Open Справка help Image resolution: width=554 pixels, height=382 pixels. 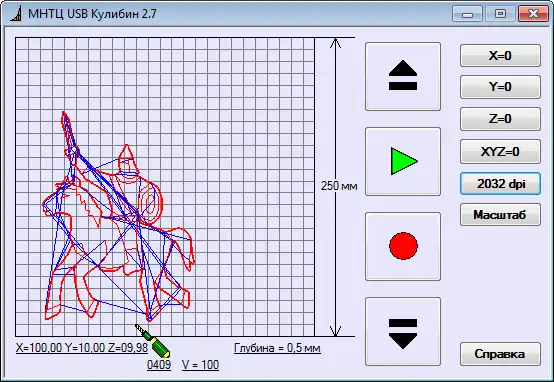click(x=500, y=354)
